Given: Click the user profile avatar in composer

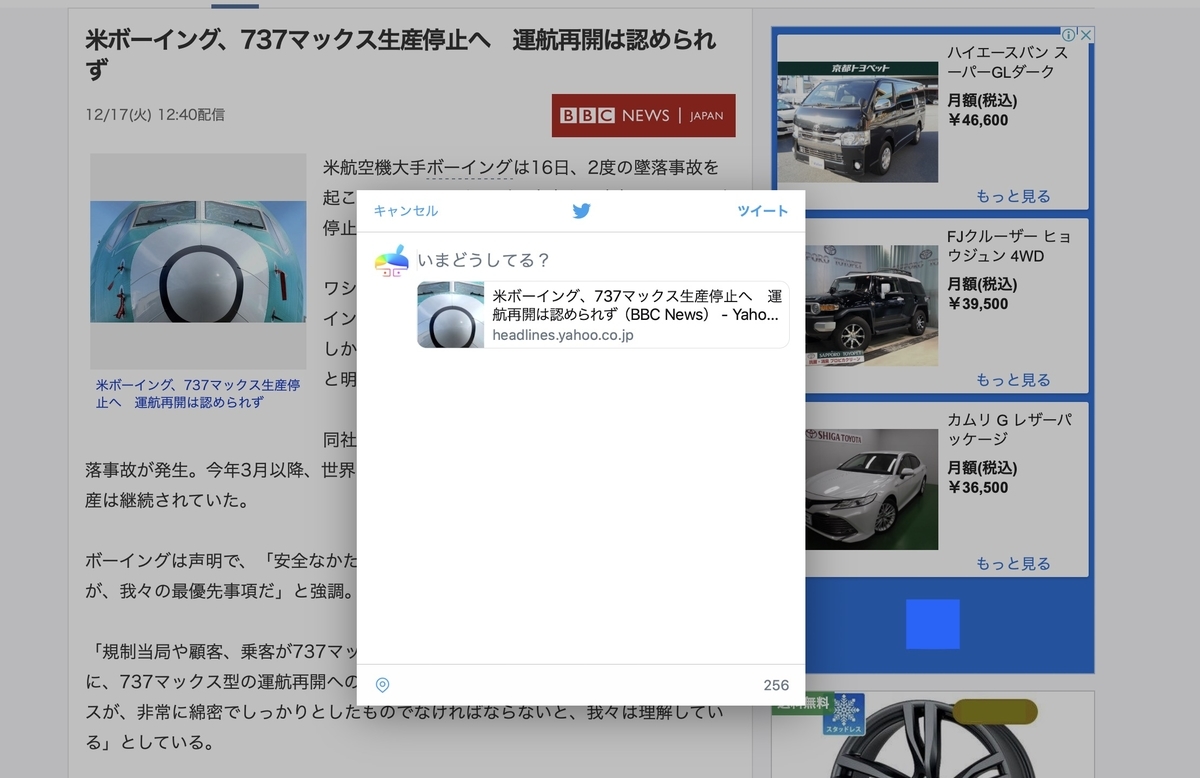Looking at the screenshot, I should click(x=391, y=260).
